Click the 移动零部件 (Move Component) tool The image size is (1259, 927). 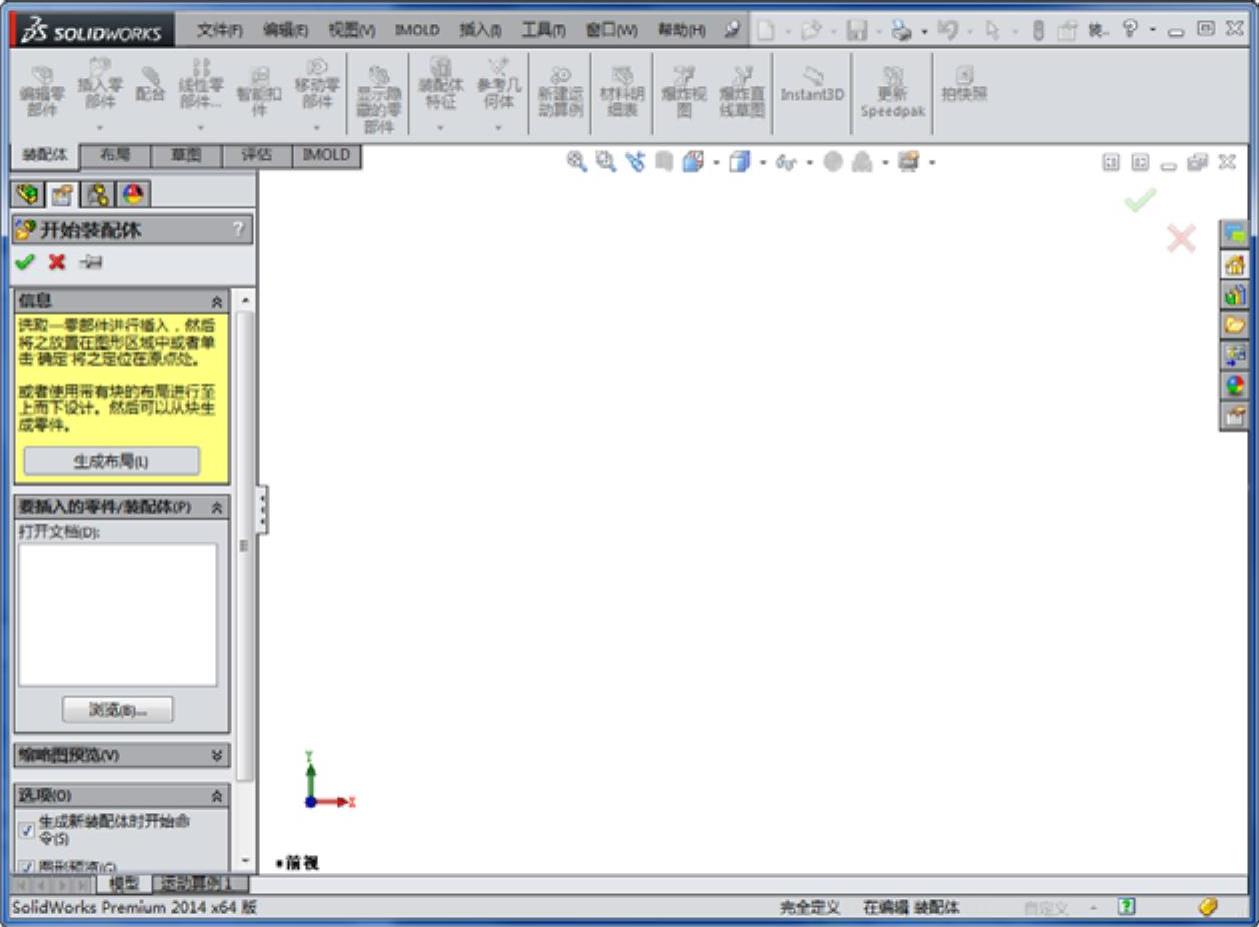(x=317, y=85)
